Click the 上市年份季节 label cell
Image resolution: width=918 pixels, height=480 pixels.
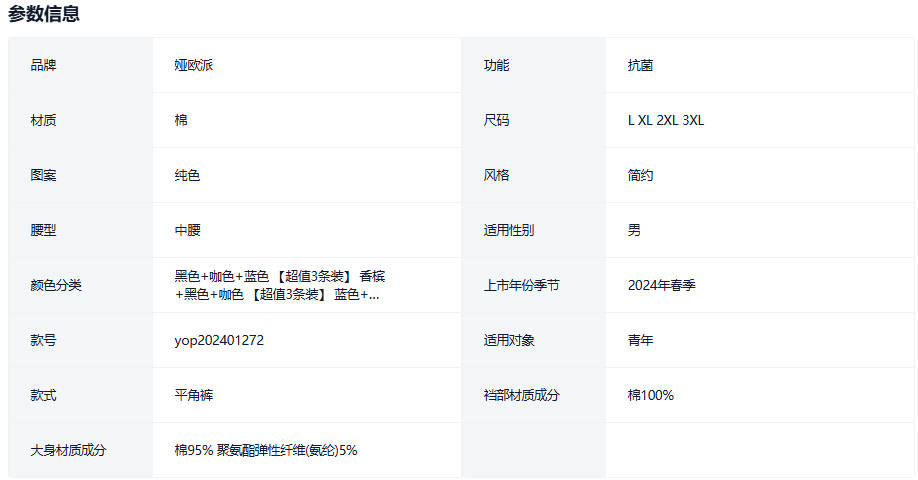tap(521, 285)
